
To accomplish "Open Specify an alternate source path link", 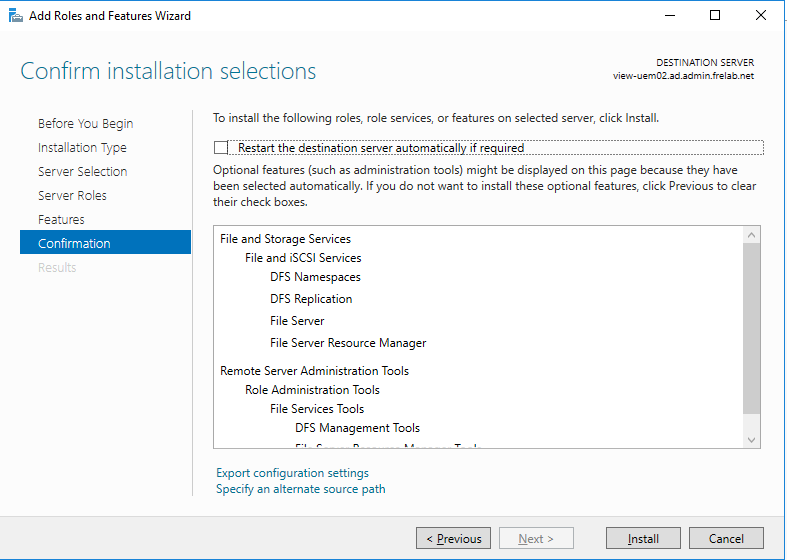I will click(300, 489).
